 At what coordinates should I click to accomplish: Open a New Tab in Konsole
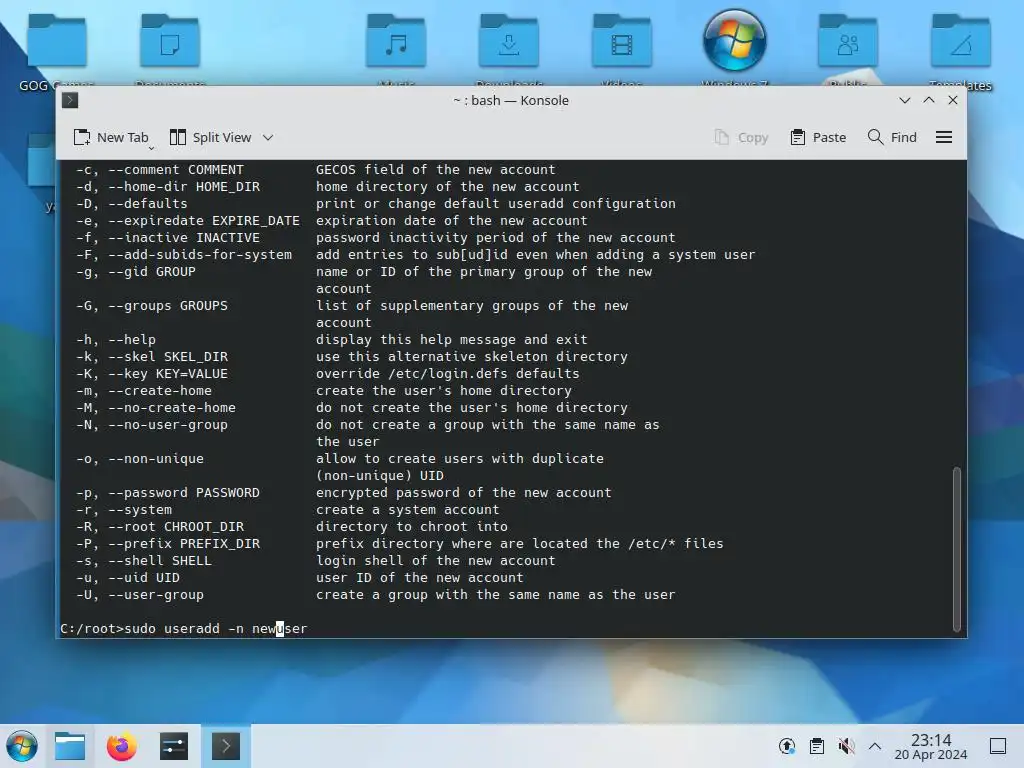[x=111, y=137]
